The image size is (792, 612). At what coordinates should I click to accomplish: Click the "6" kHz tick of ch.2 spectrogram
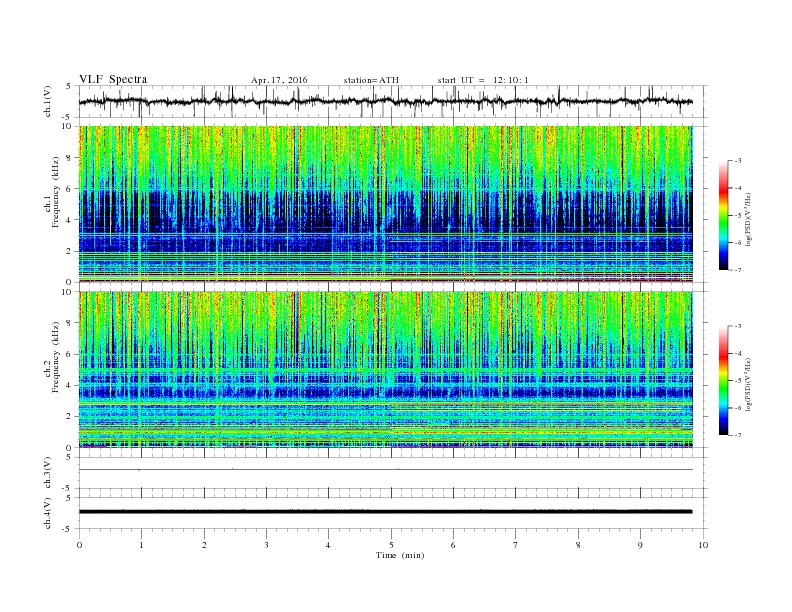70,354
